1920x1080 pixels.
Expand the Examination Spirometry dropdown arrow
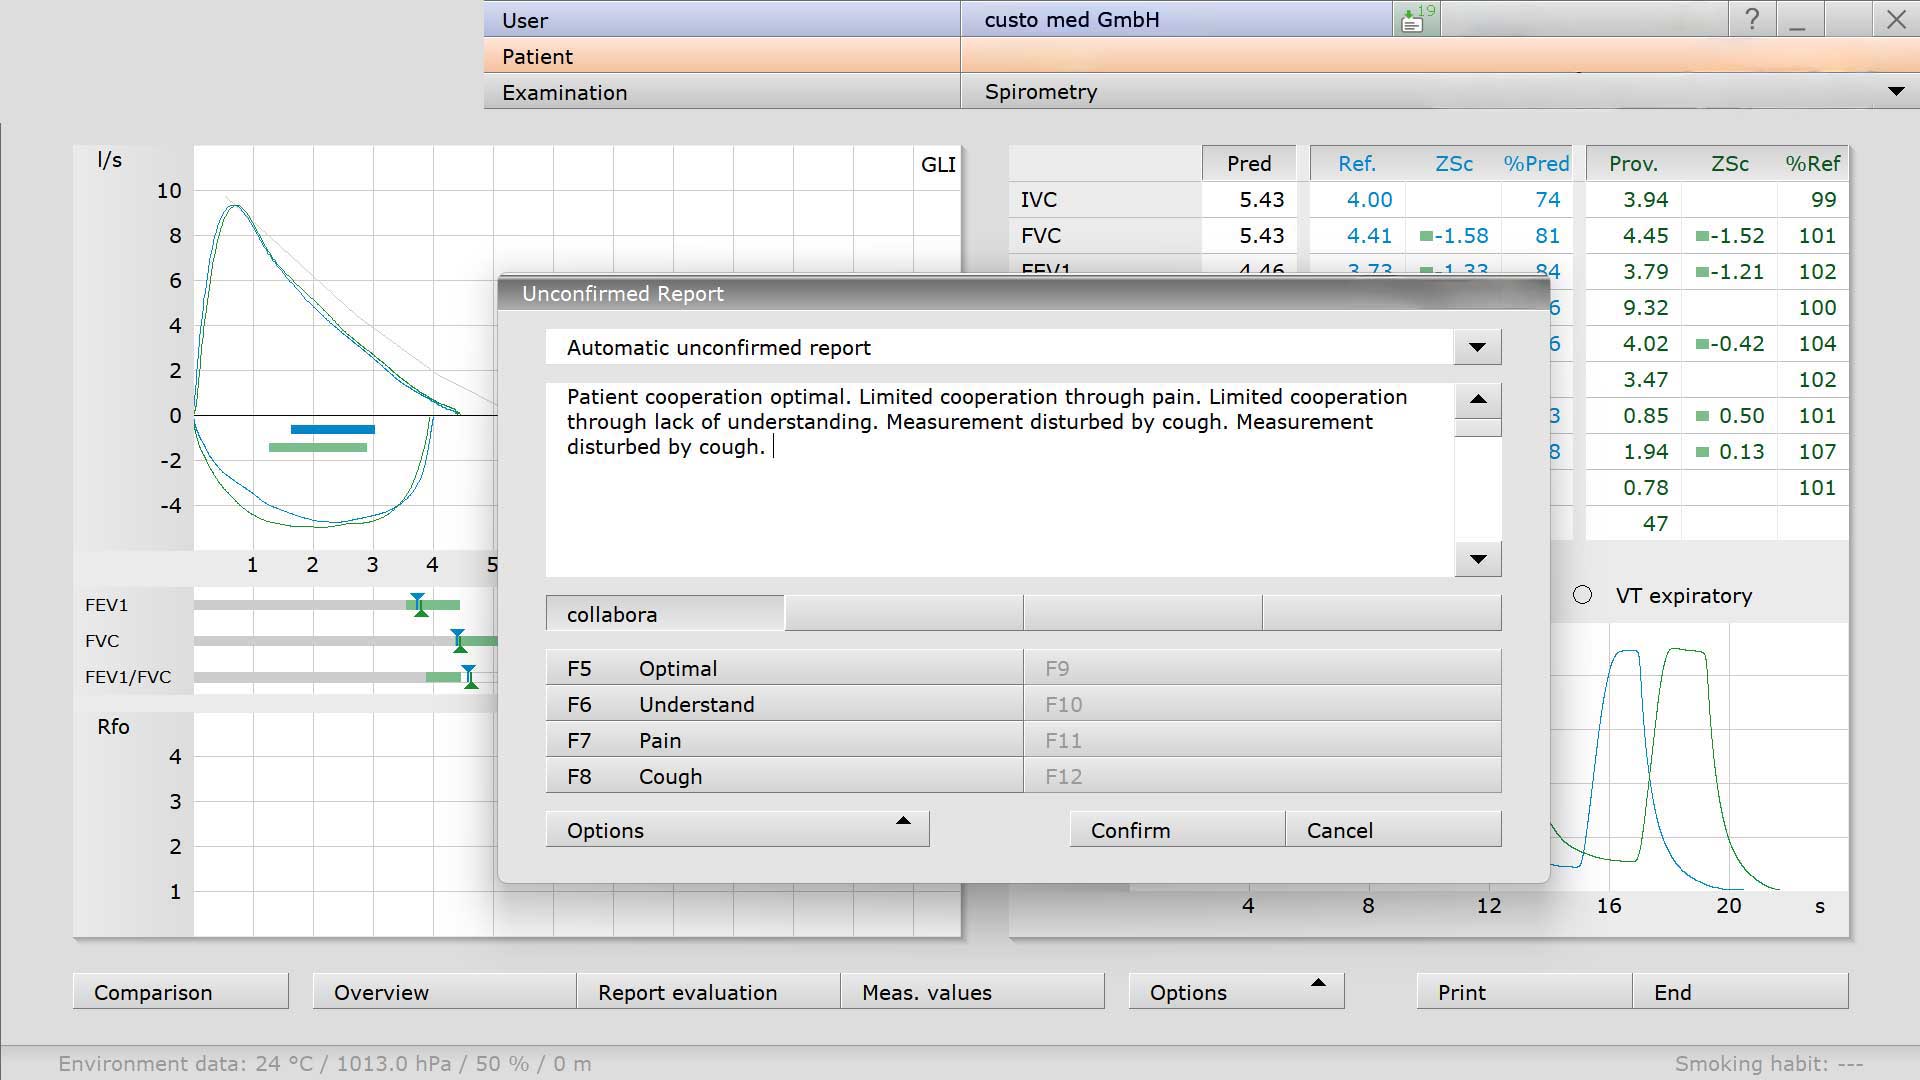pyautogui.click(x=1895, y=92)
